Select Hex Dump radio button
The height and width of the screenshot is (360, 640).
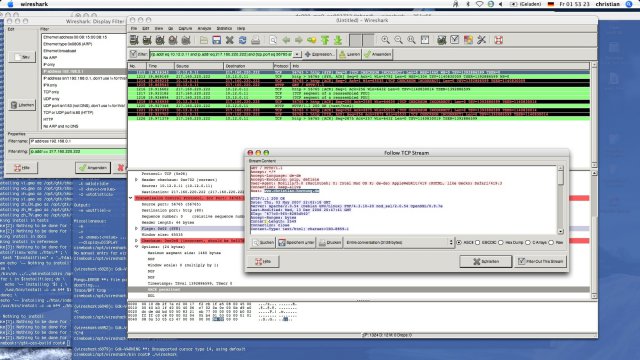(501, 242)
